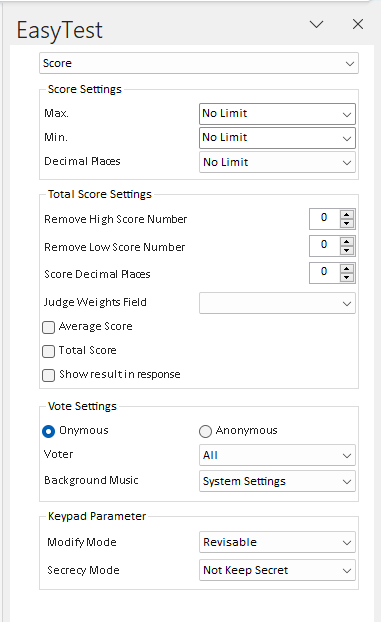381x622 pixels.
Task: Open the Max. score limit dropdown
Action: point(277,114)
